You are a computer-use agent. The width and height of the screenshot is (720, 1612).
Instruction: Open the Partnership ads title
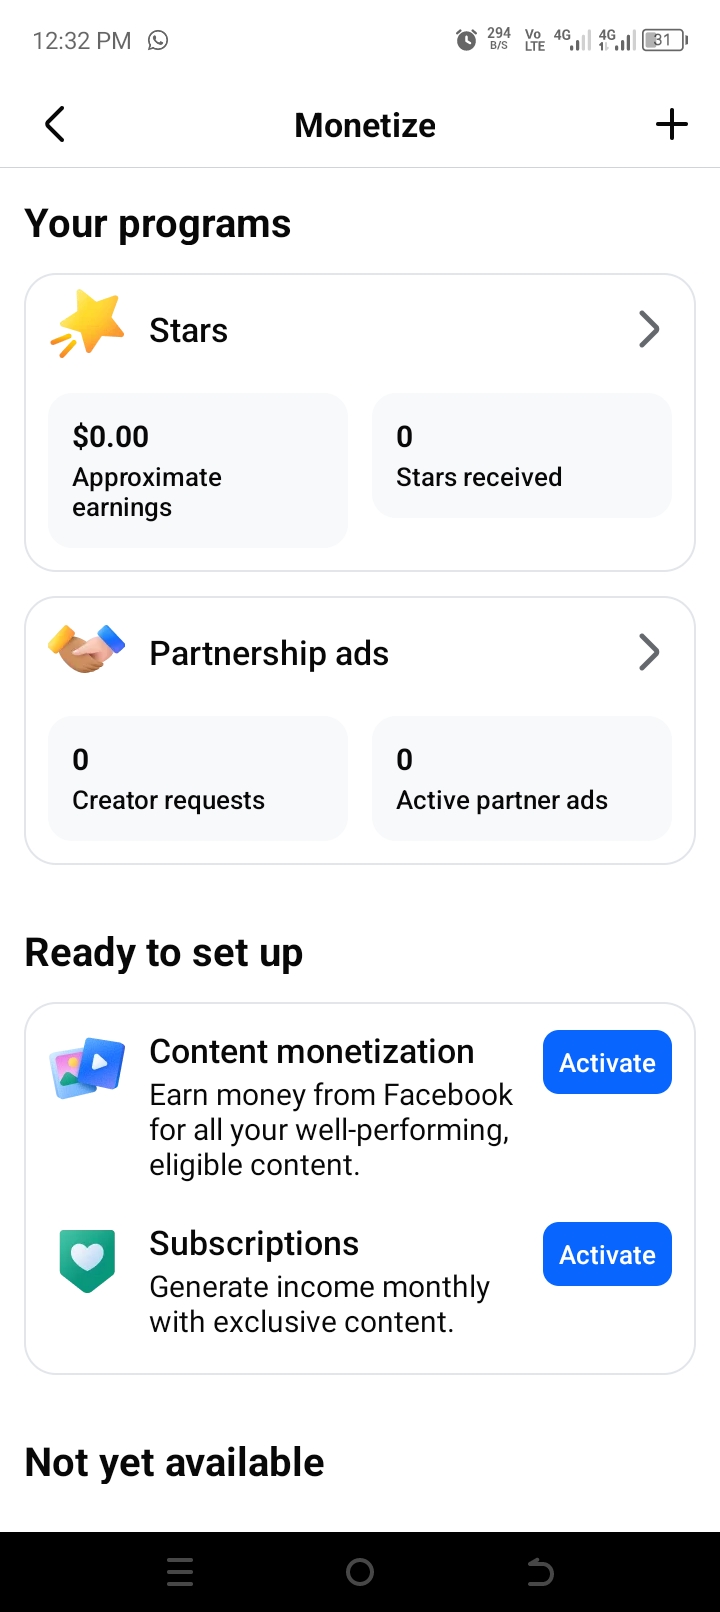(269, 653)
